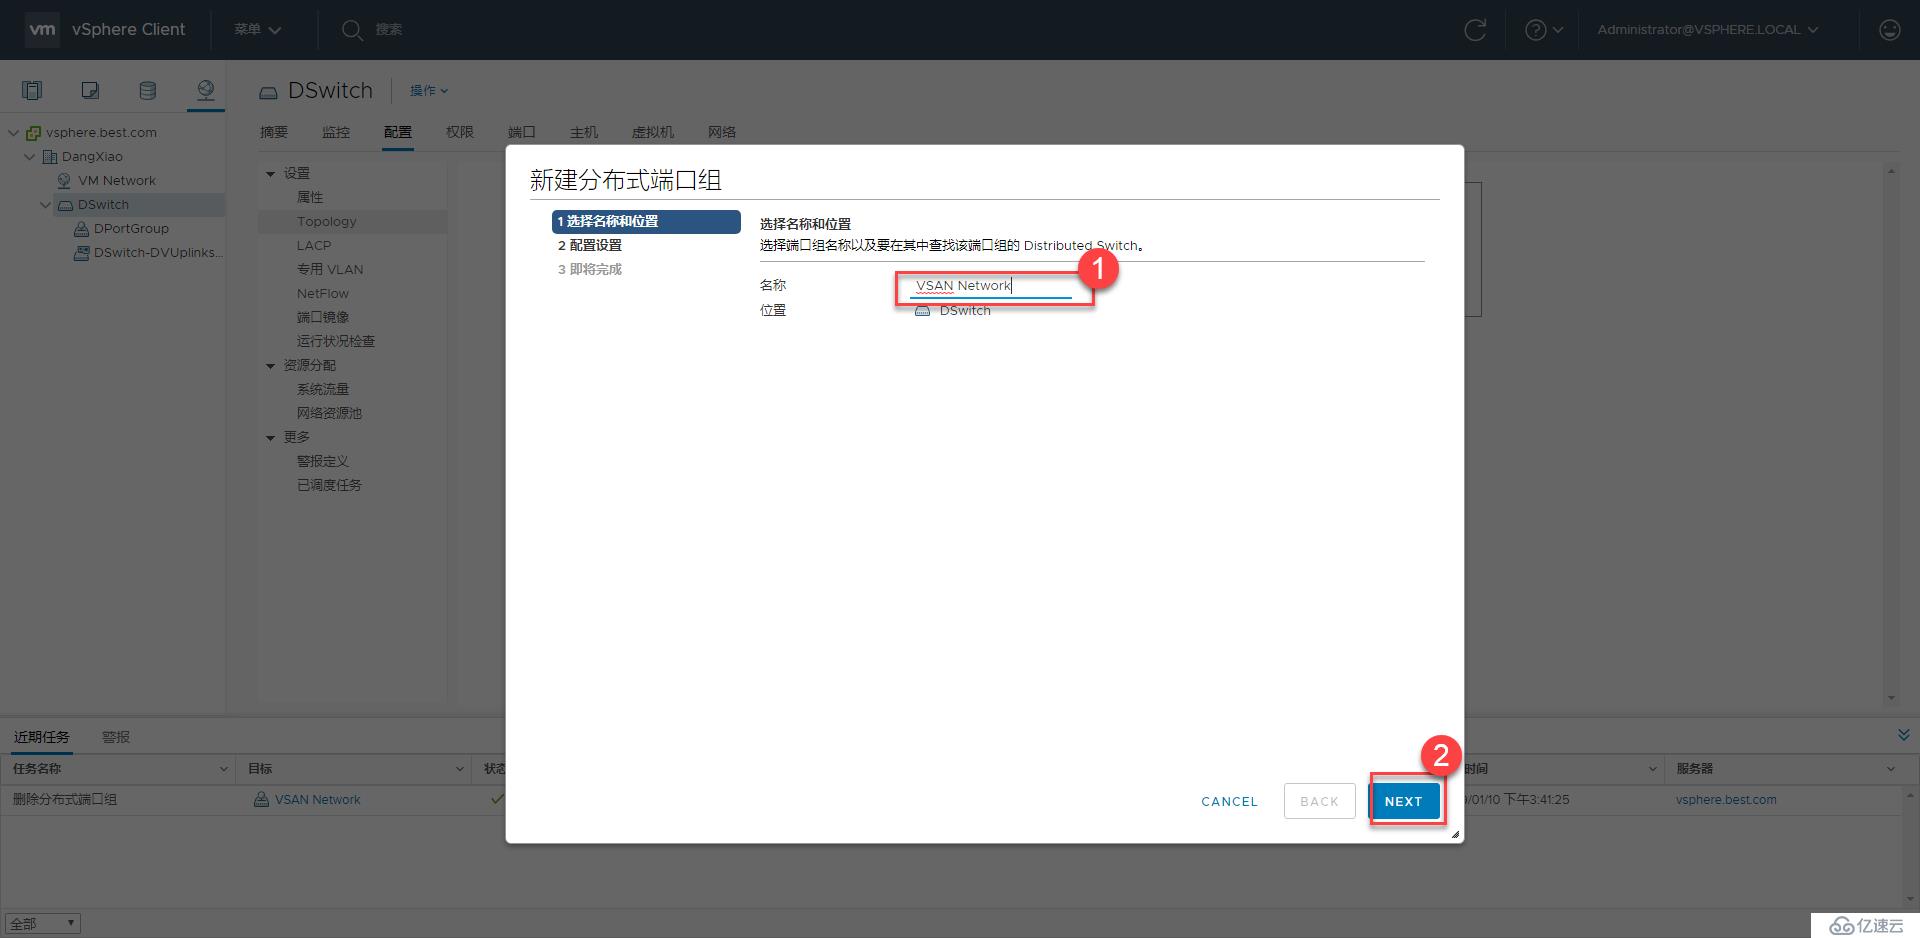
Task: Click the 搜索 search field
Action: pyautogui.click(x=389, y=30)
